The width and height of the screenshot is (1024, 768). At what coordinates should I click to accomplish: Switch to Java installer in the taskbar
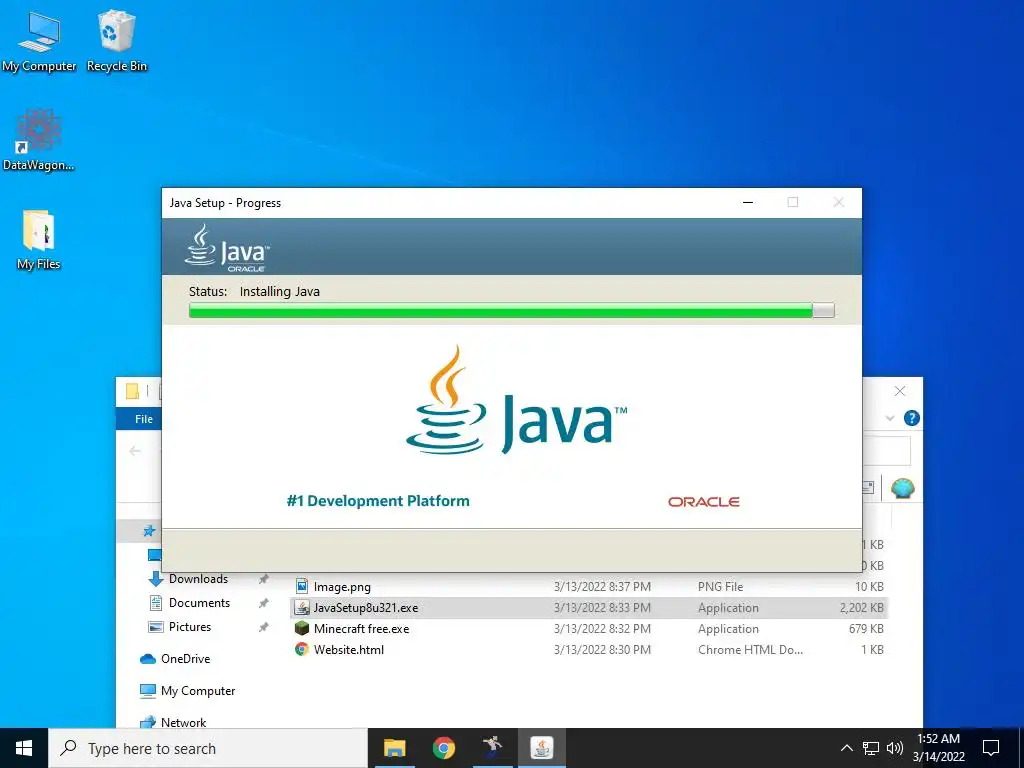pos(541,748)
